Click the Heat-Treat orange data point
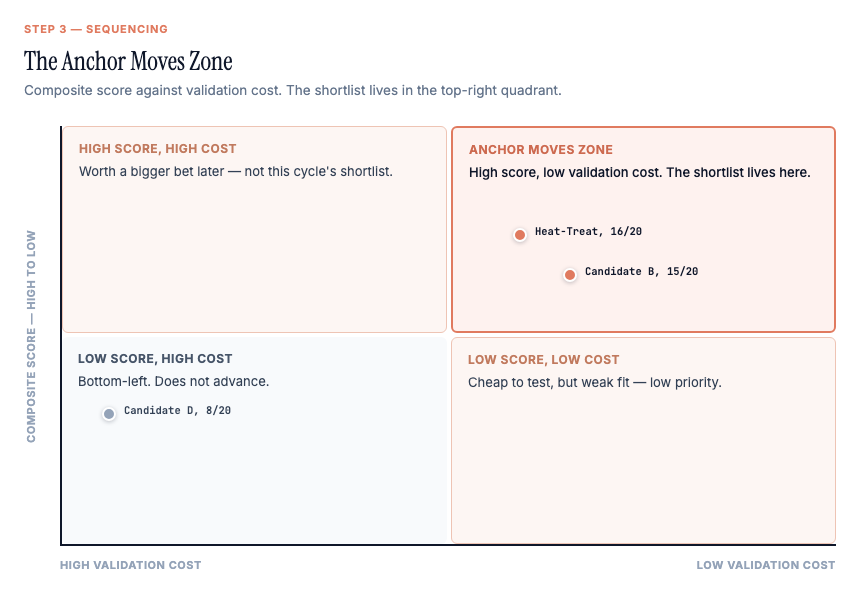The image size is (859, 593). pos(520,235)
